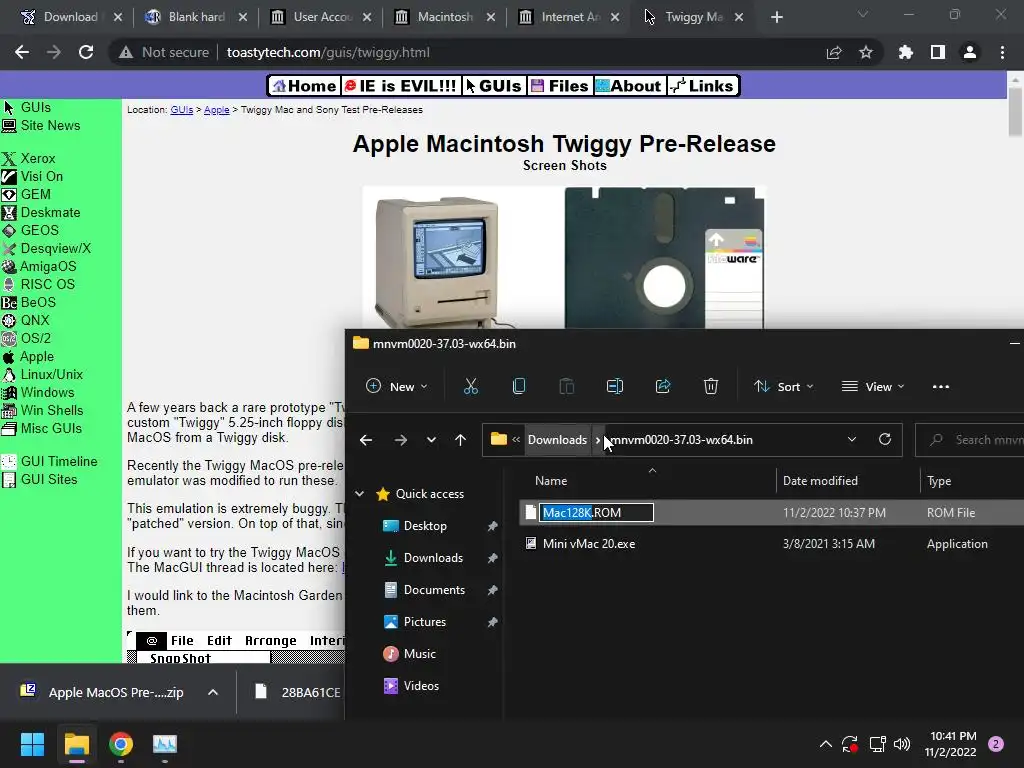Click the Share icon in Explorer toolbar

[x=663, y=387]
